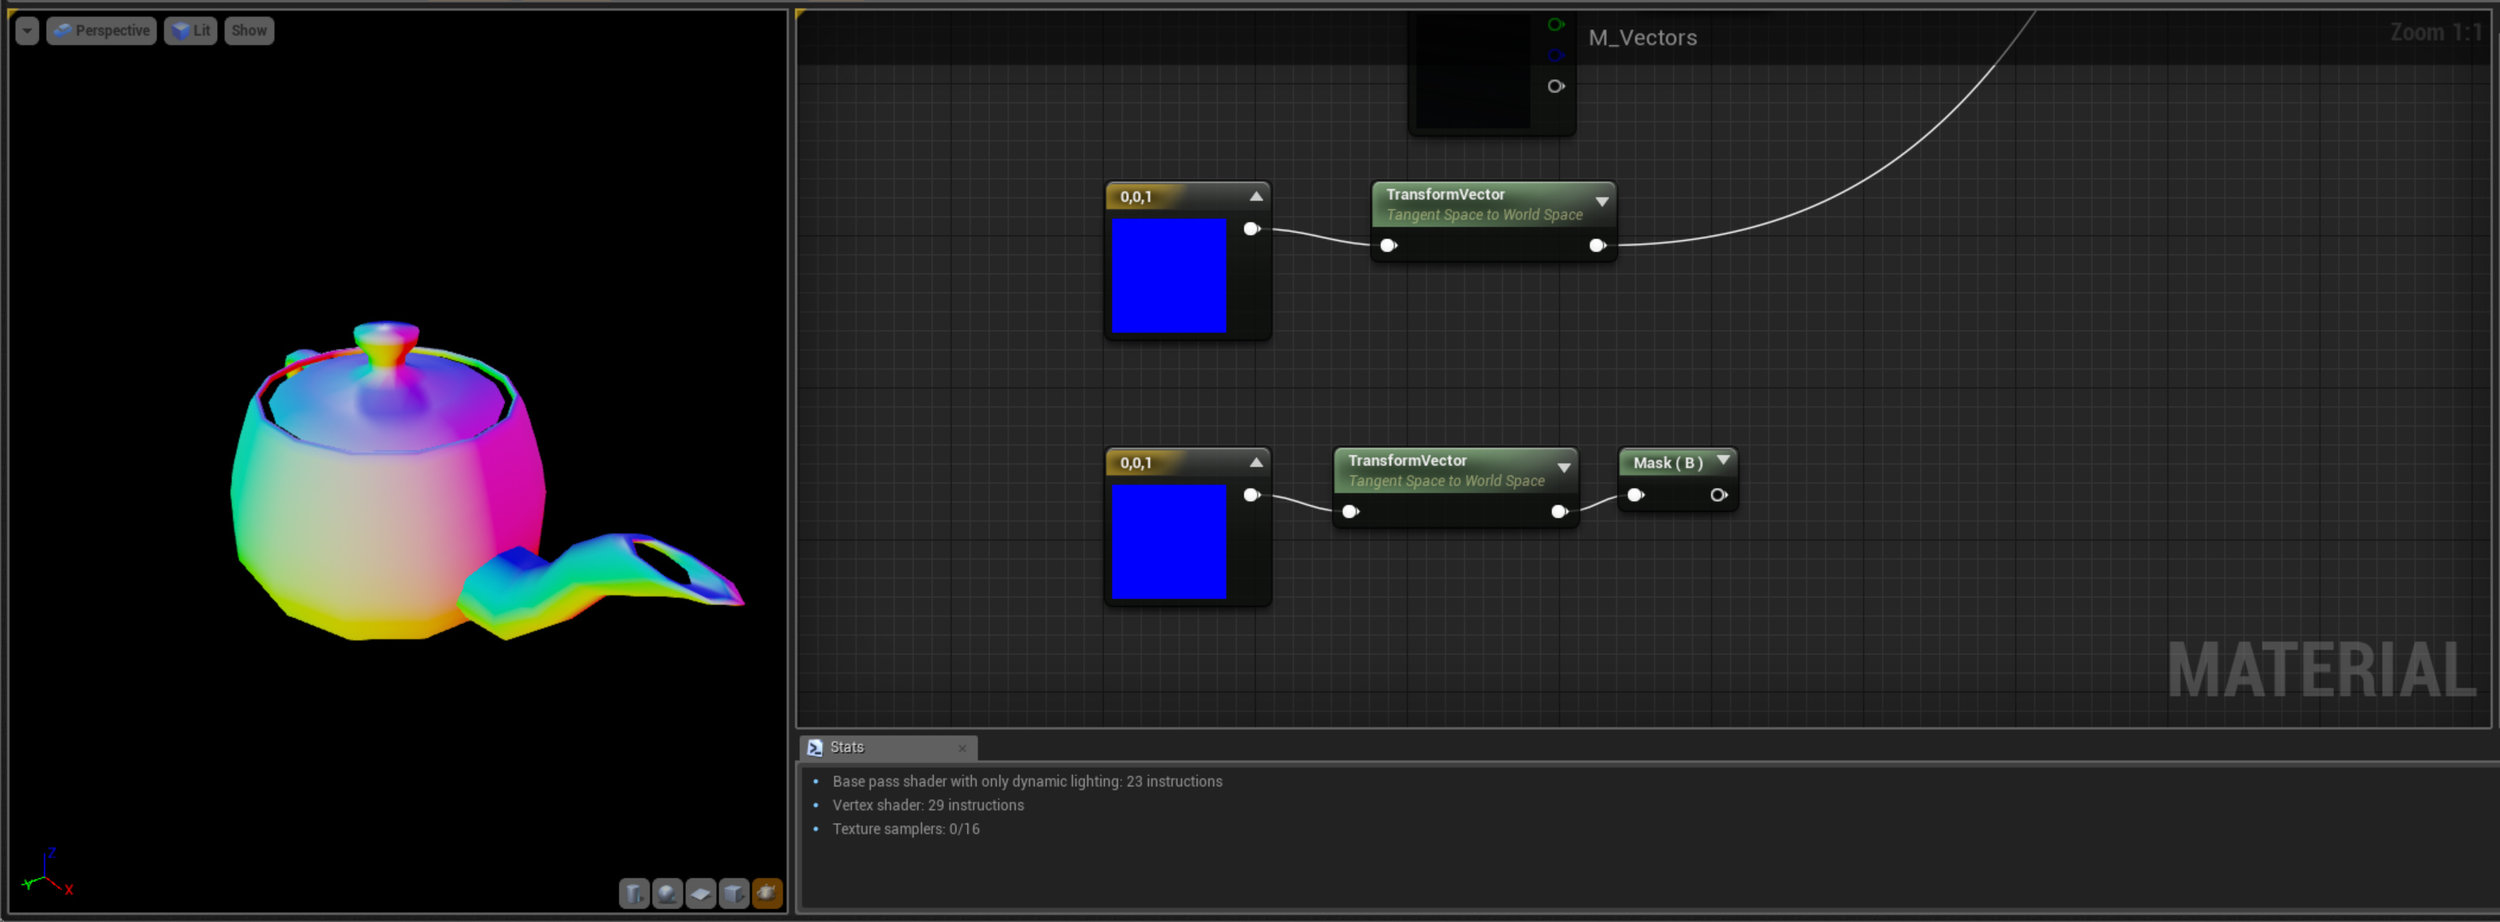Click the white alpha output pin on top node

click(x=1555, y=86)
